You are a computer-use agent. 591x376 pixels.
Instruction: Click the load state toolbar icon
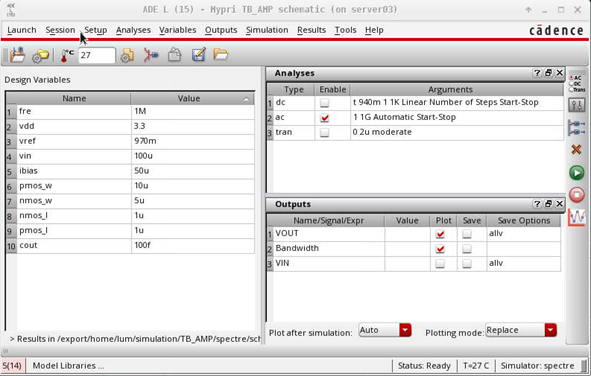pos(17,55)
